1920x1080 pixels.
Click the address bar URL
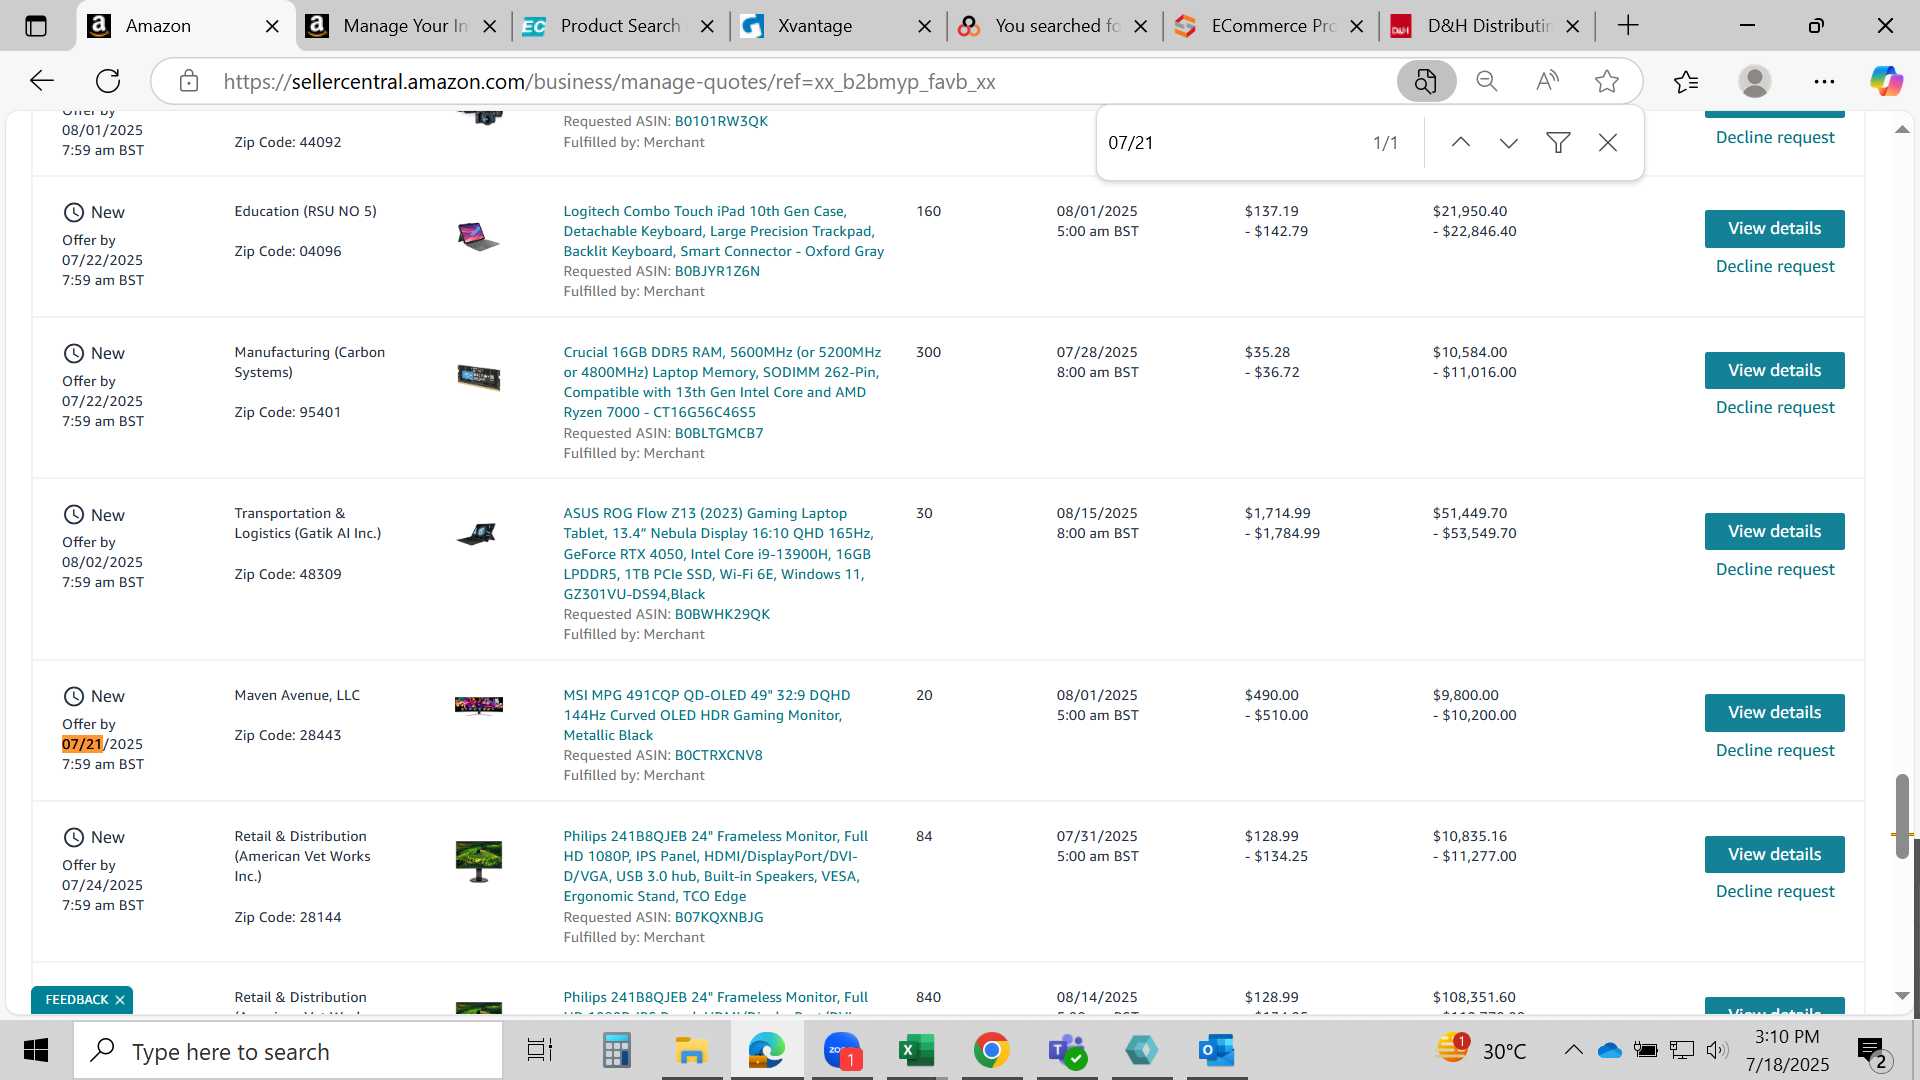pos(609,82)
